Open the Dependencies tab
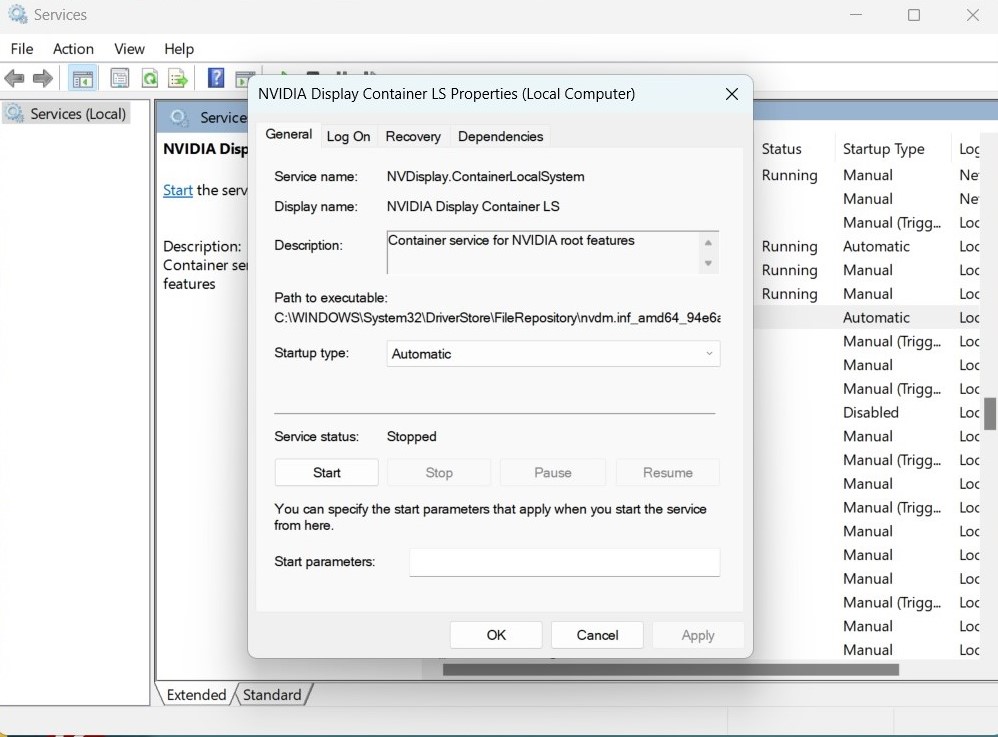The height and width of the screenshot is (737, 998). coord(500,136)
